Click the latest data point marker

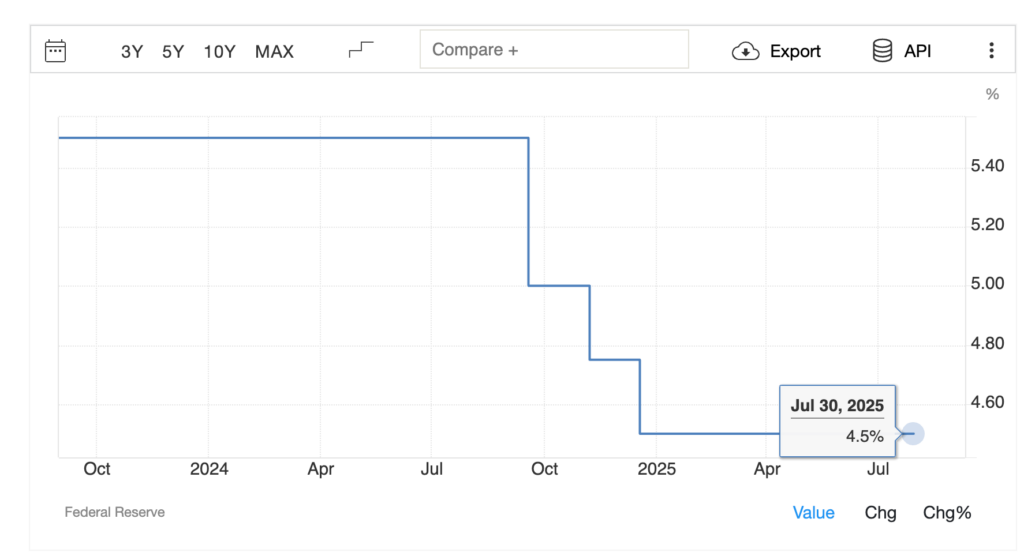click(x=911, y=433)
